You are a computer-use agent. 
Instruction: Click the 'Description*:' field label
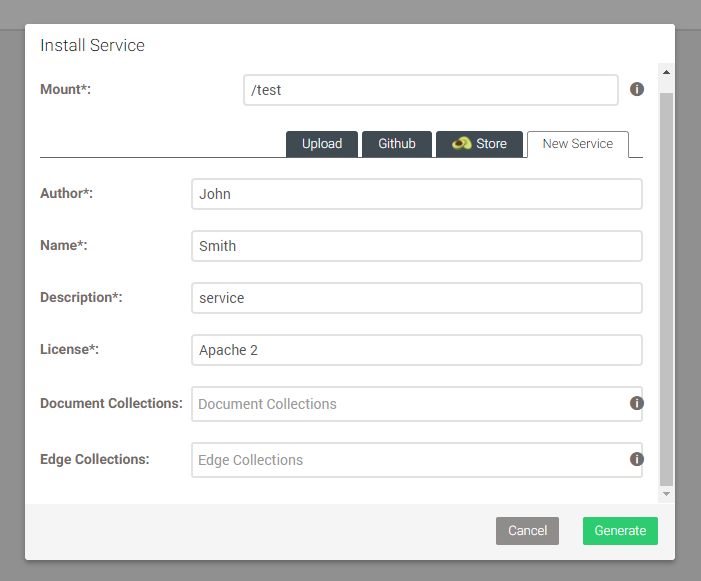coord(81,298)
